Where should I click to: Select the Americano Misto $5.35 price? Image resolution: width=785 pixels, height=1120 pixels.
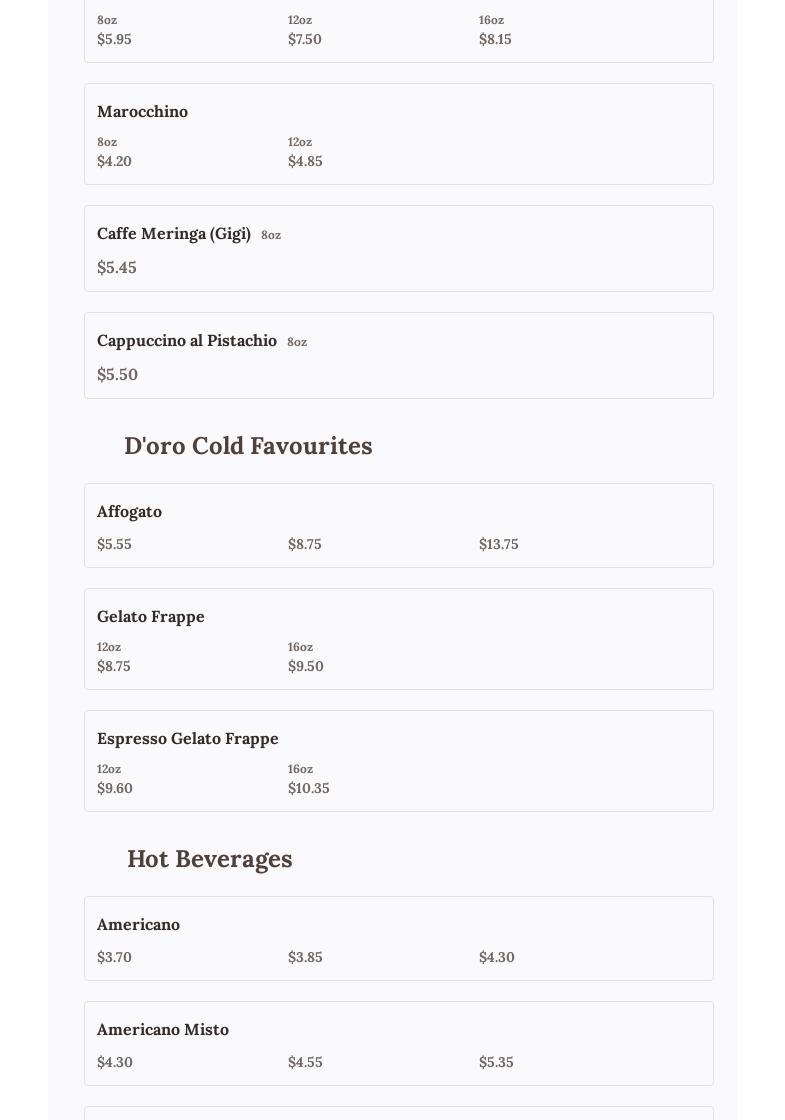[x=496, y=1062]
